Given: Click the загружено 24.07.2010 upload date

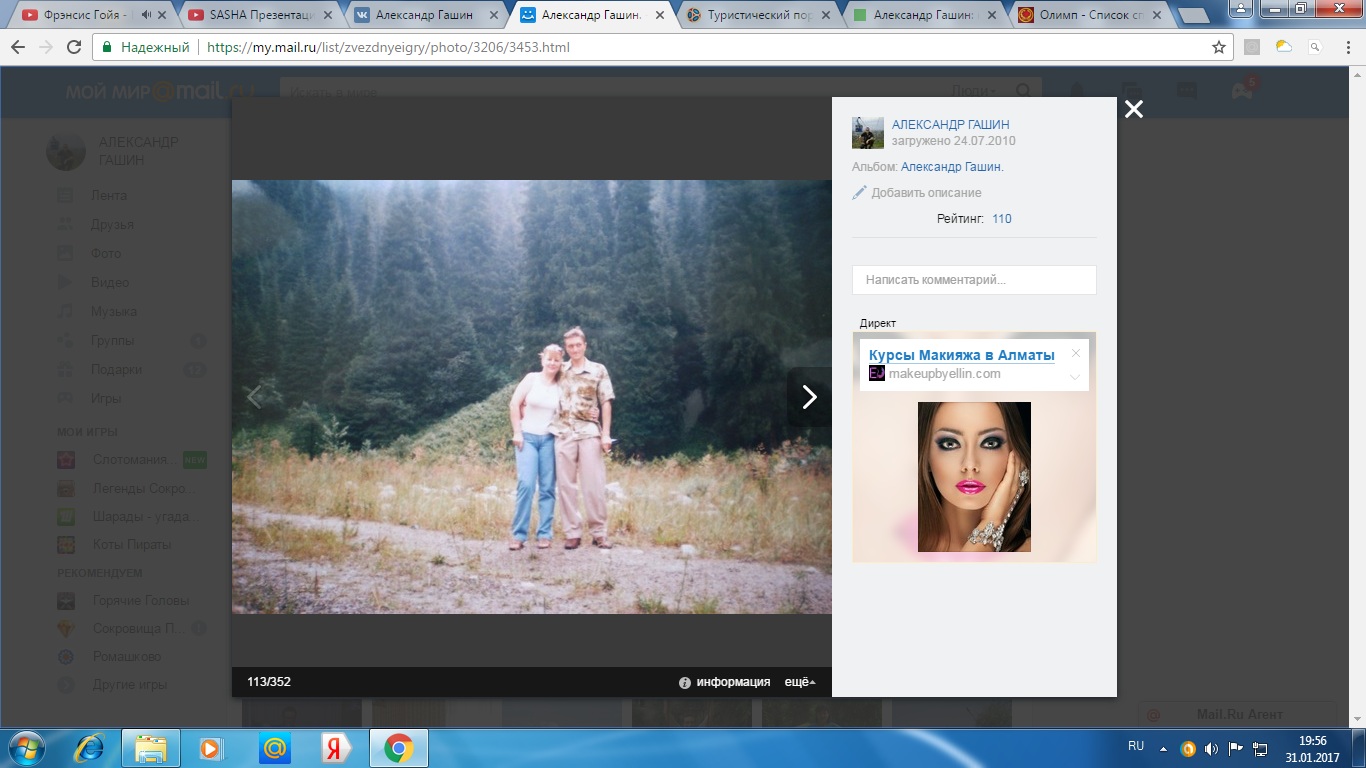Looking at the screenshot, I should click(953, 141).
